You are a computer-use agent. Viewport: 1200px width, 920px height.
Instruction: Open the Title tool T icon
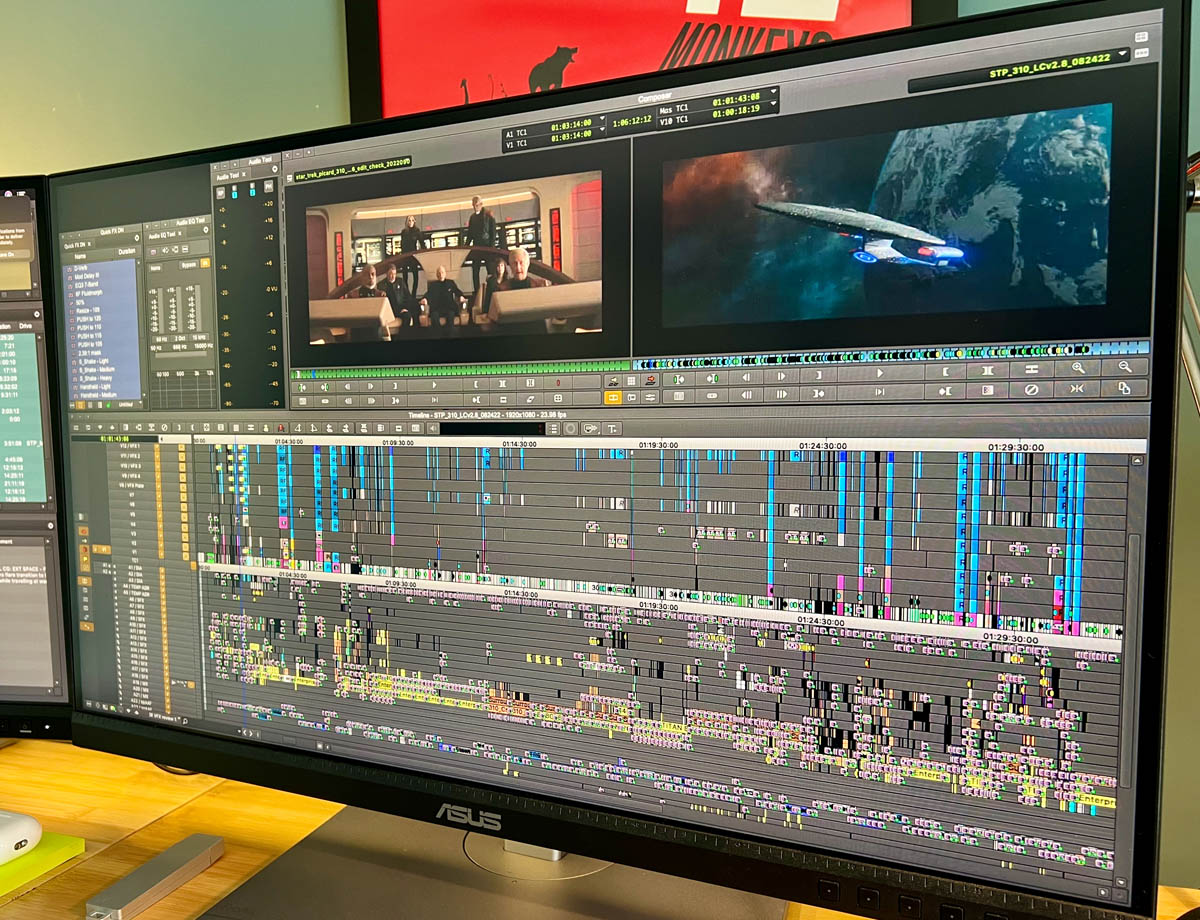pos(612,429)
